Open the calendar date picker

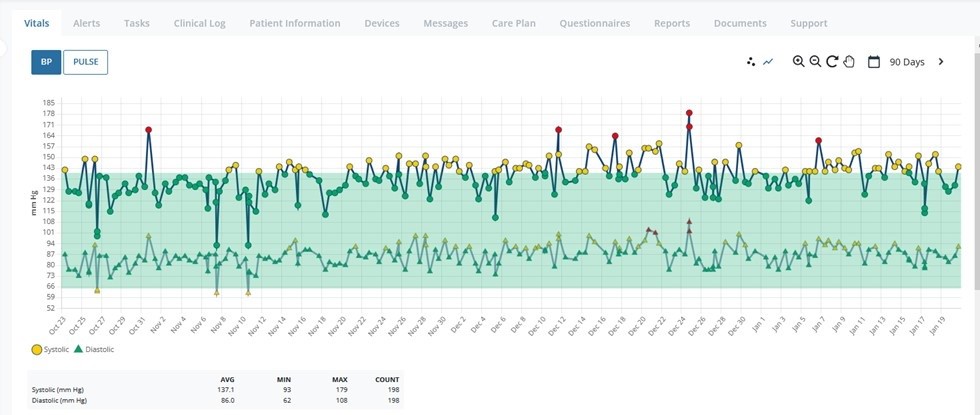click(874, 62)
